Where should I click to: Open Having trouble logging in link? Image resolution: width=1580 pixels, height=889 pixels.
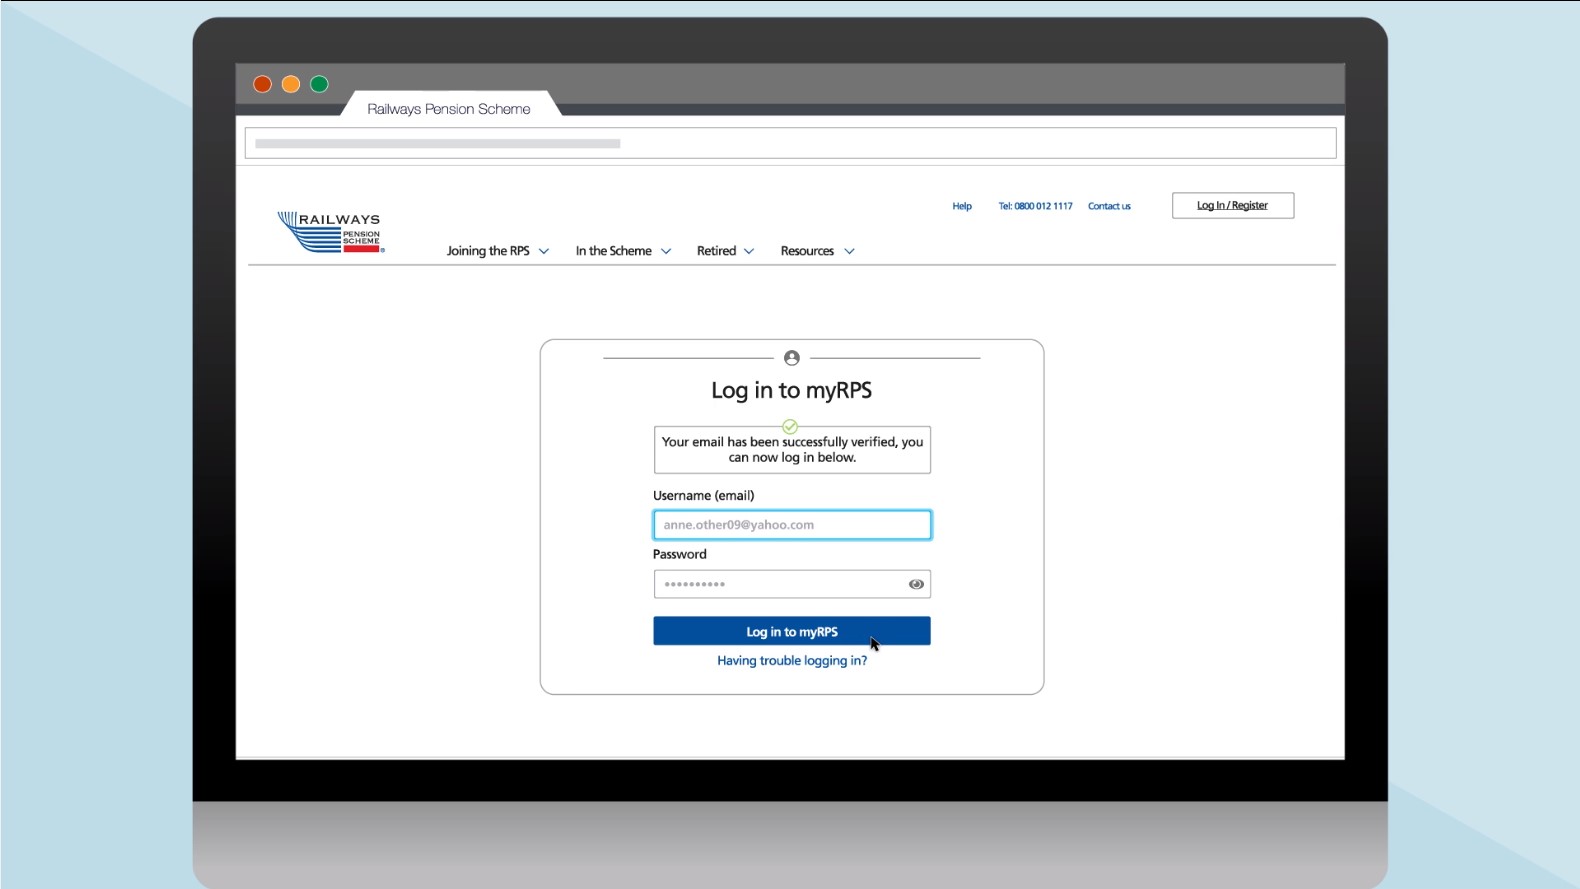tap(792, 661)
